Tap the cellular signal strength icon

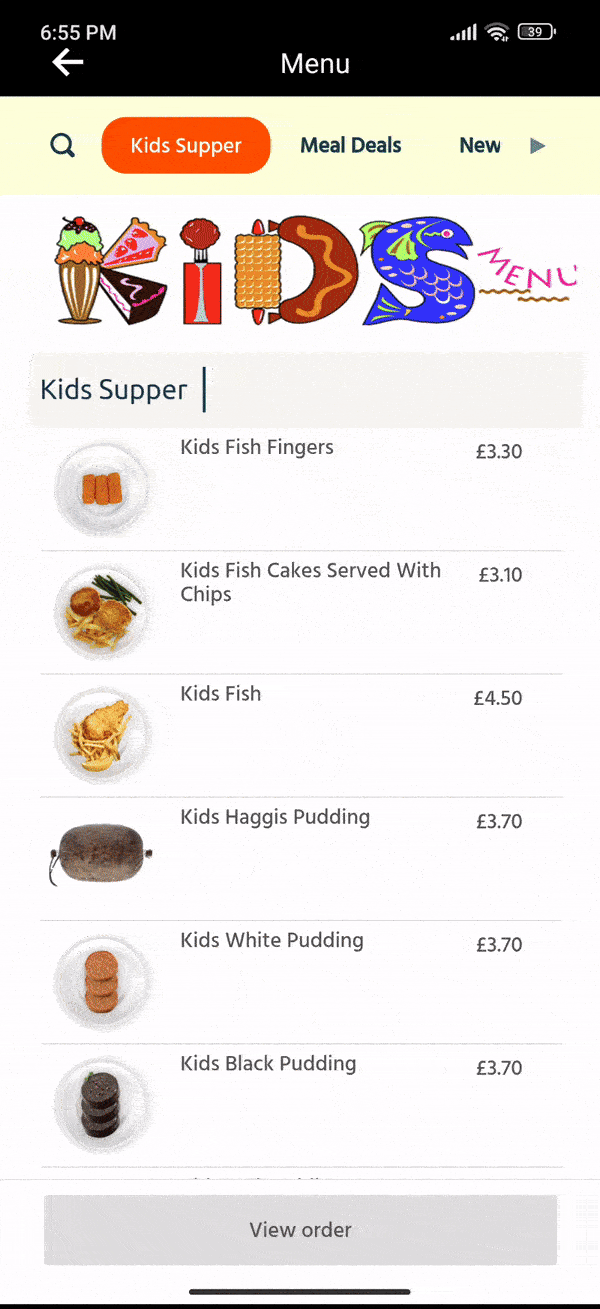pyautogui.click(x=461, y=31)
